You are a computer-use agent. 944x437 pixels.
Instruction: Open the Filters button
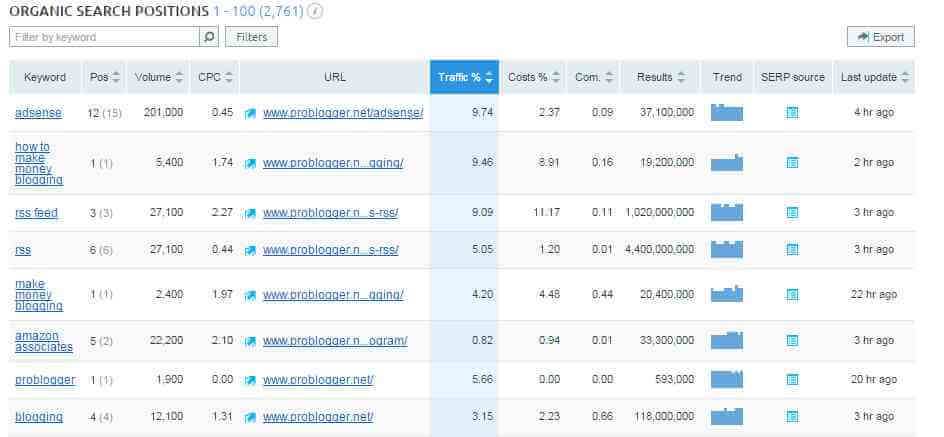(x=252, y=37)
